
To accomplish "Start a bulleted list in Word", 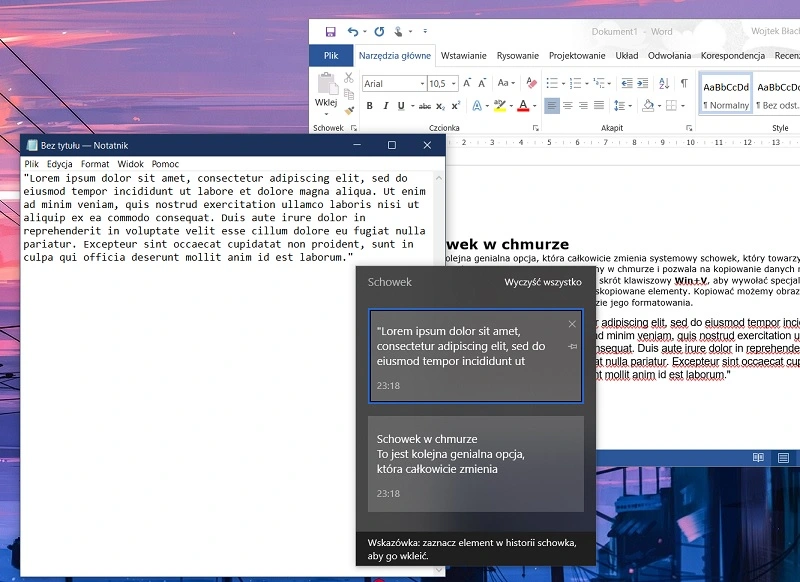I will click(x=553, y=83).
